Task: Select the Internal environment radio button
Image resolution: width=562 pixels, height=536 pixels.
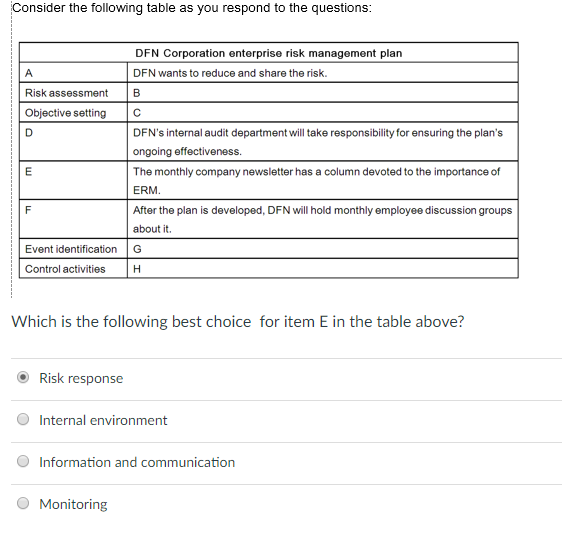Action: pos(23,419)
